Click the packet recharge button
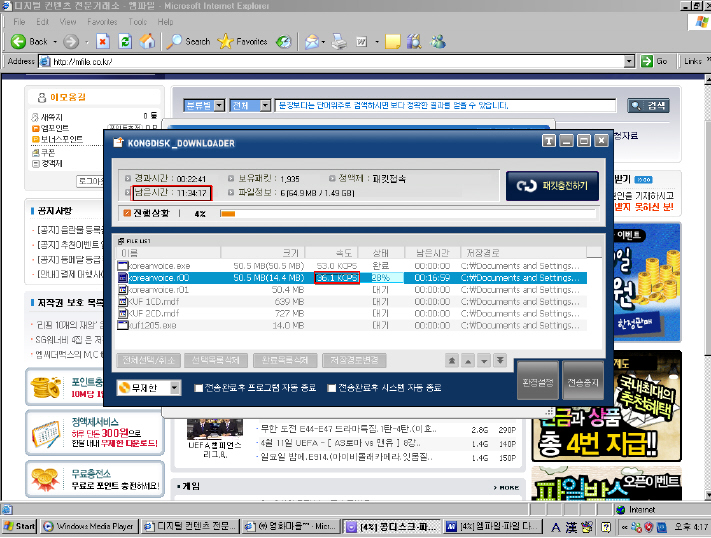 pyautogui.click(x=552, y=186)
